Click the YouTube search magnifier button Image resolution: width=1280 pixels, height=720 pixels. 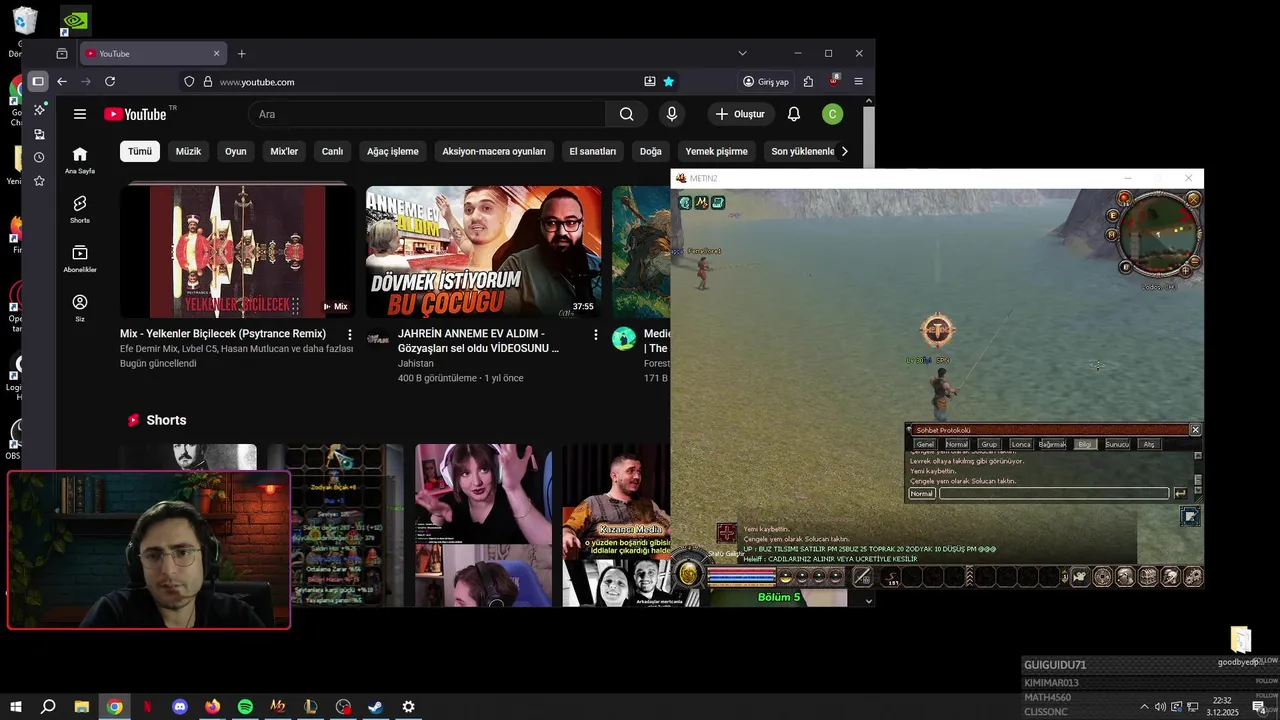pyautogui.click(x=626, y=114)
